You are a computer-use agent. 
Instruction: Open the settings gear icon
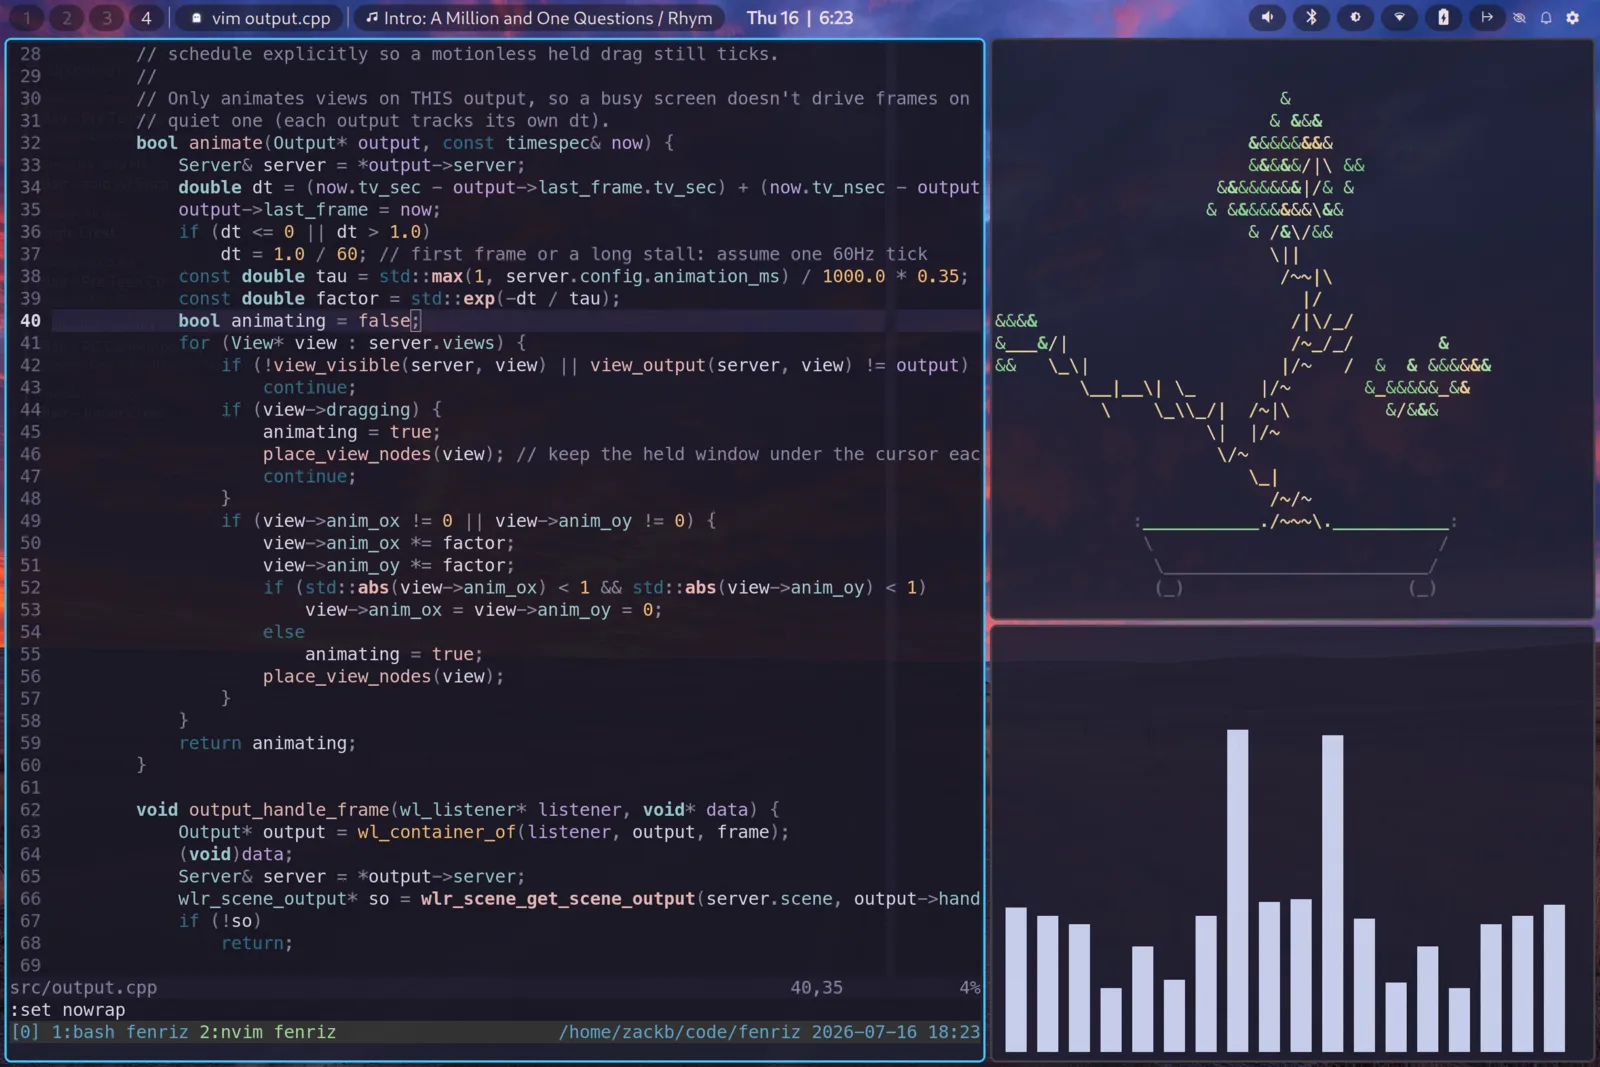[x=1572, y=17]
